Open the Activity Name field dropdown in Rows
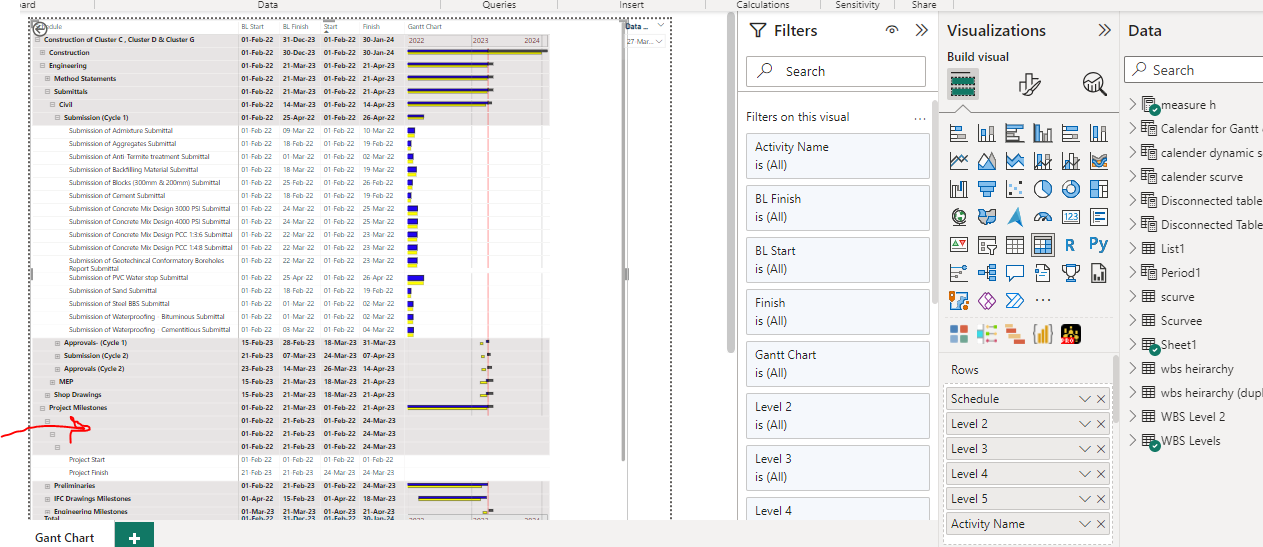 click(x=1085, y=524)
